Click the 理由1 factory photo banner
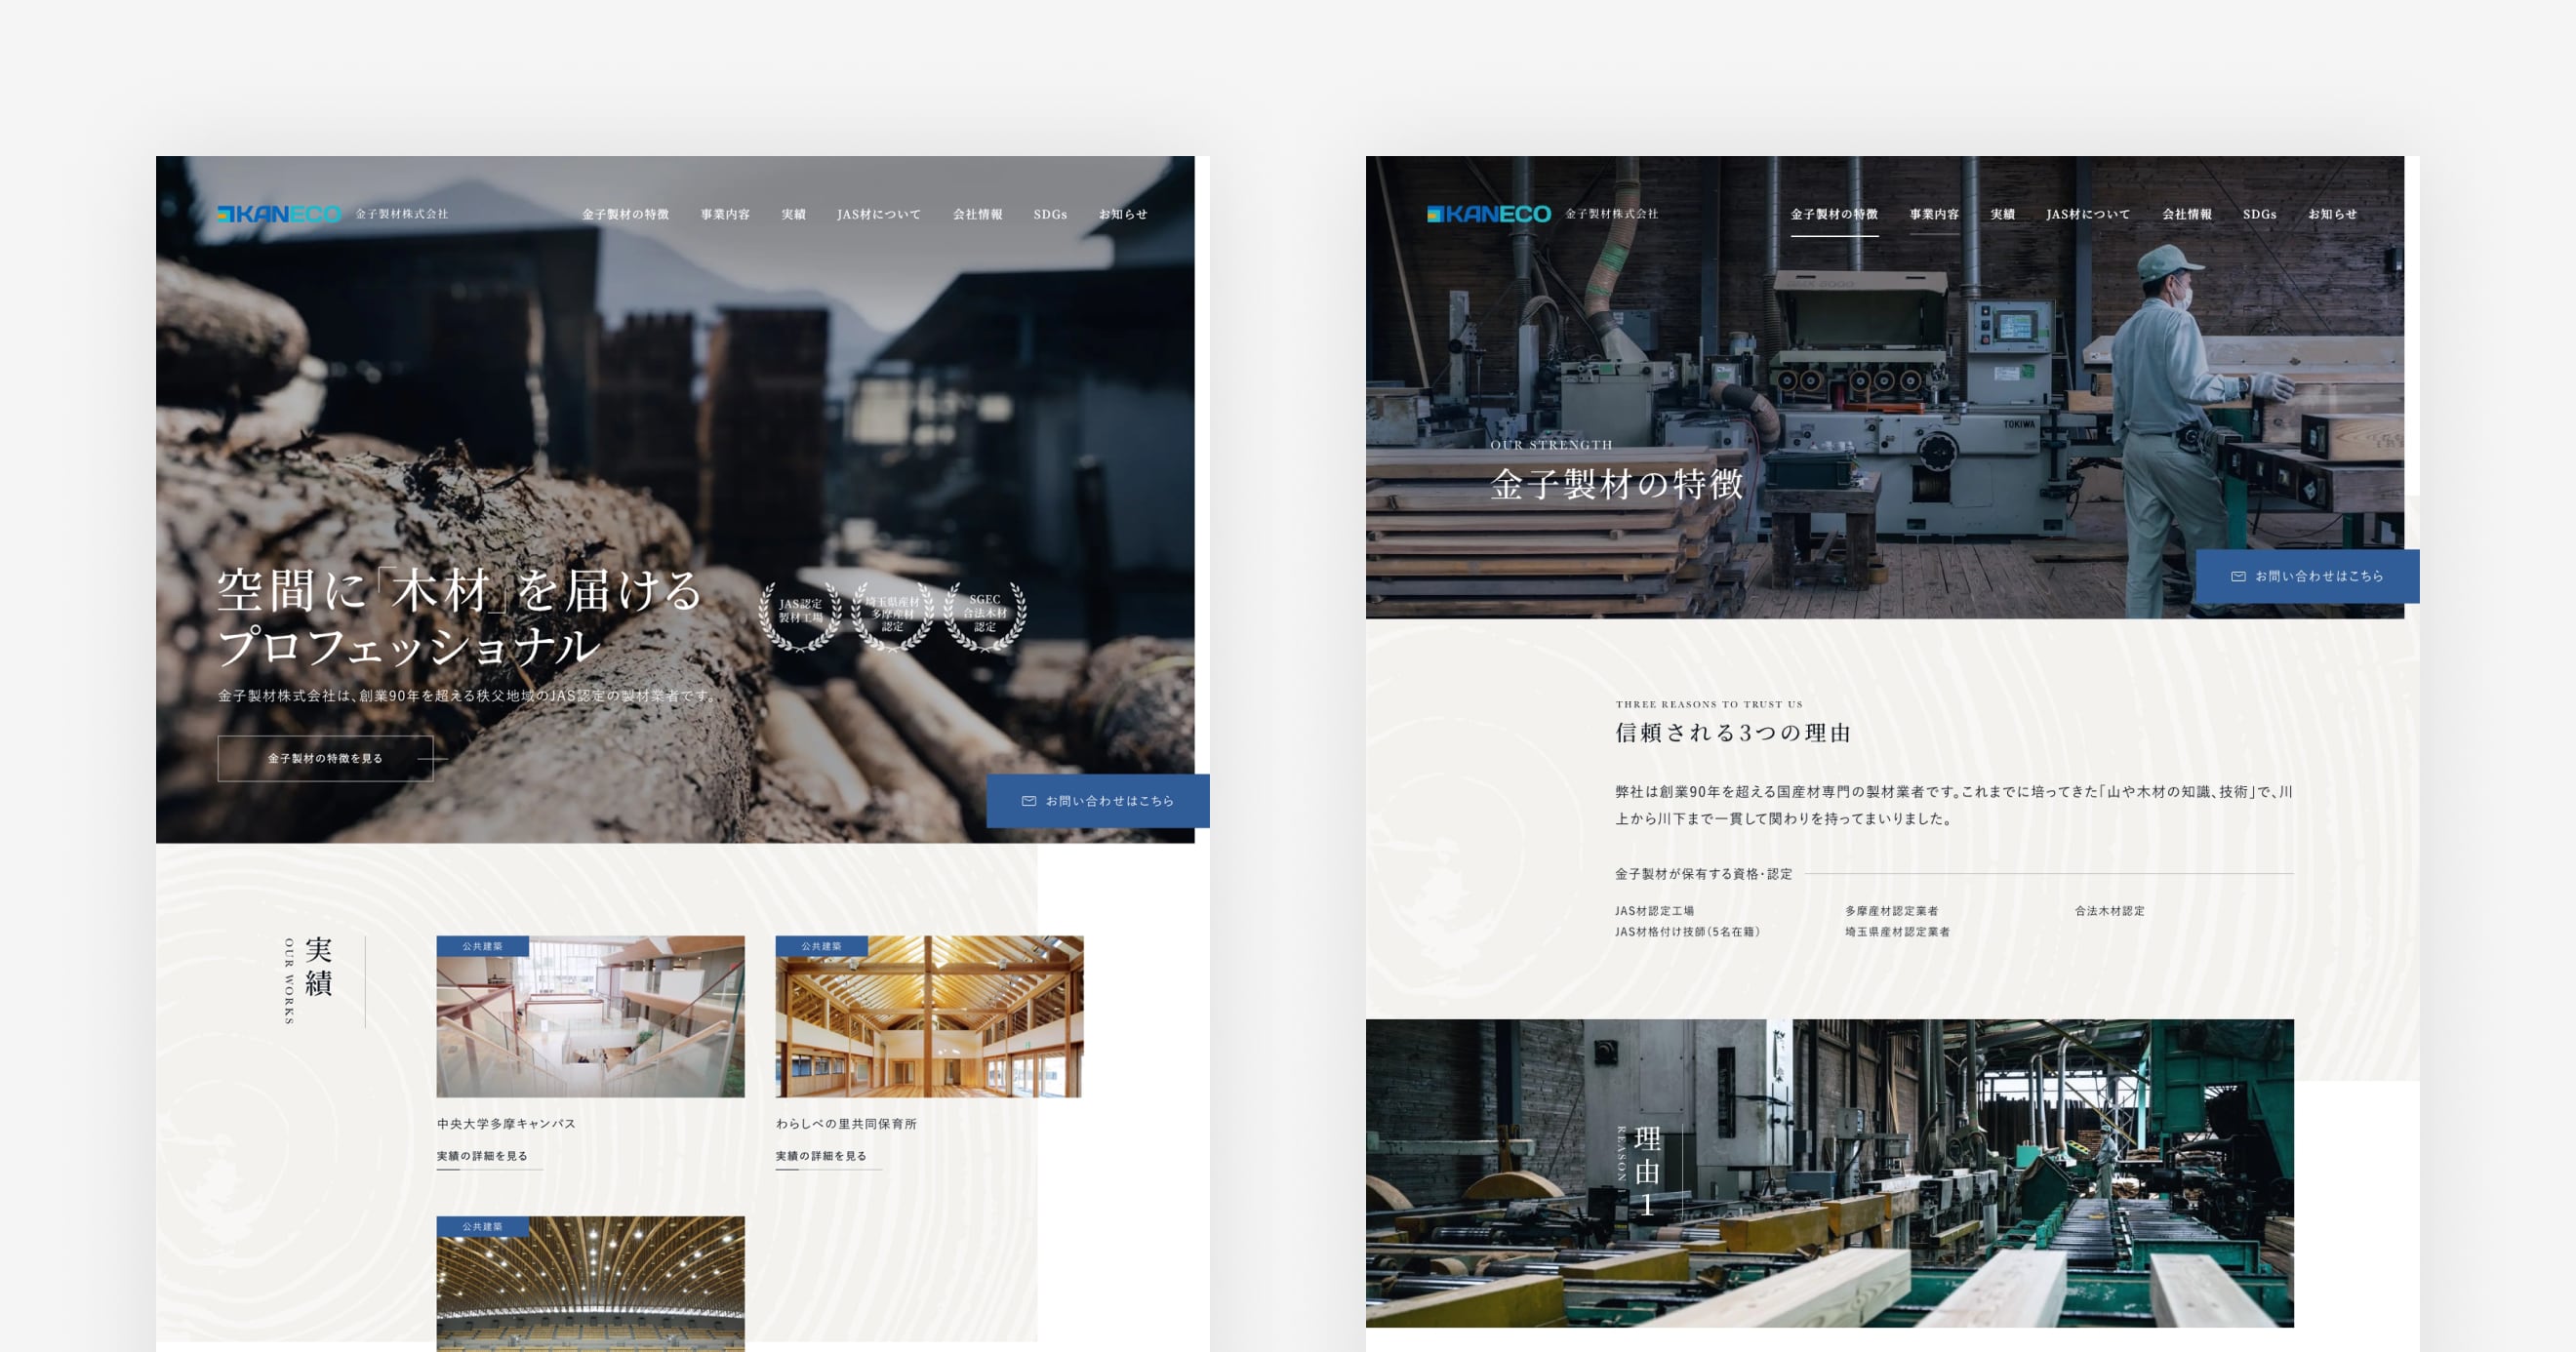This screenshot has height=1352, width=2576. click(1829, 1173)
